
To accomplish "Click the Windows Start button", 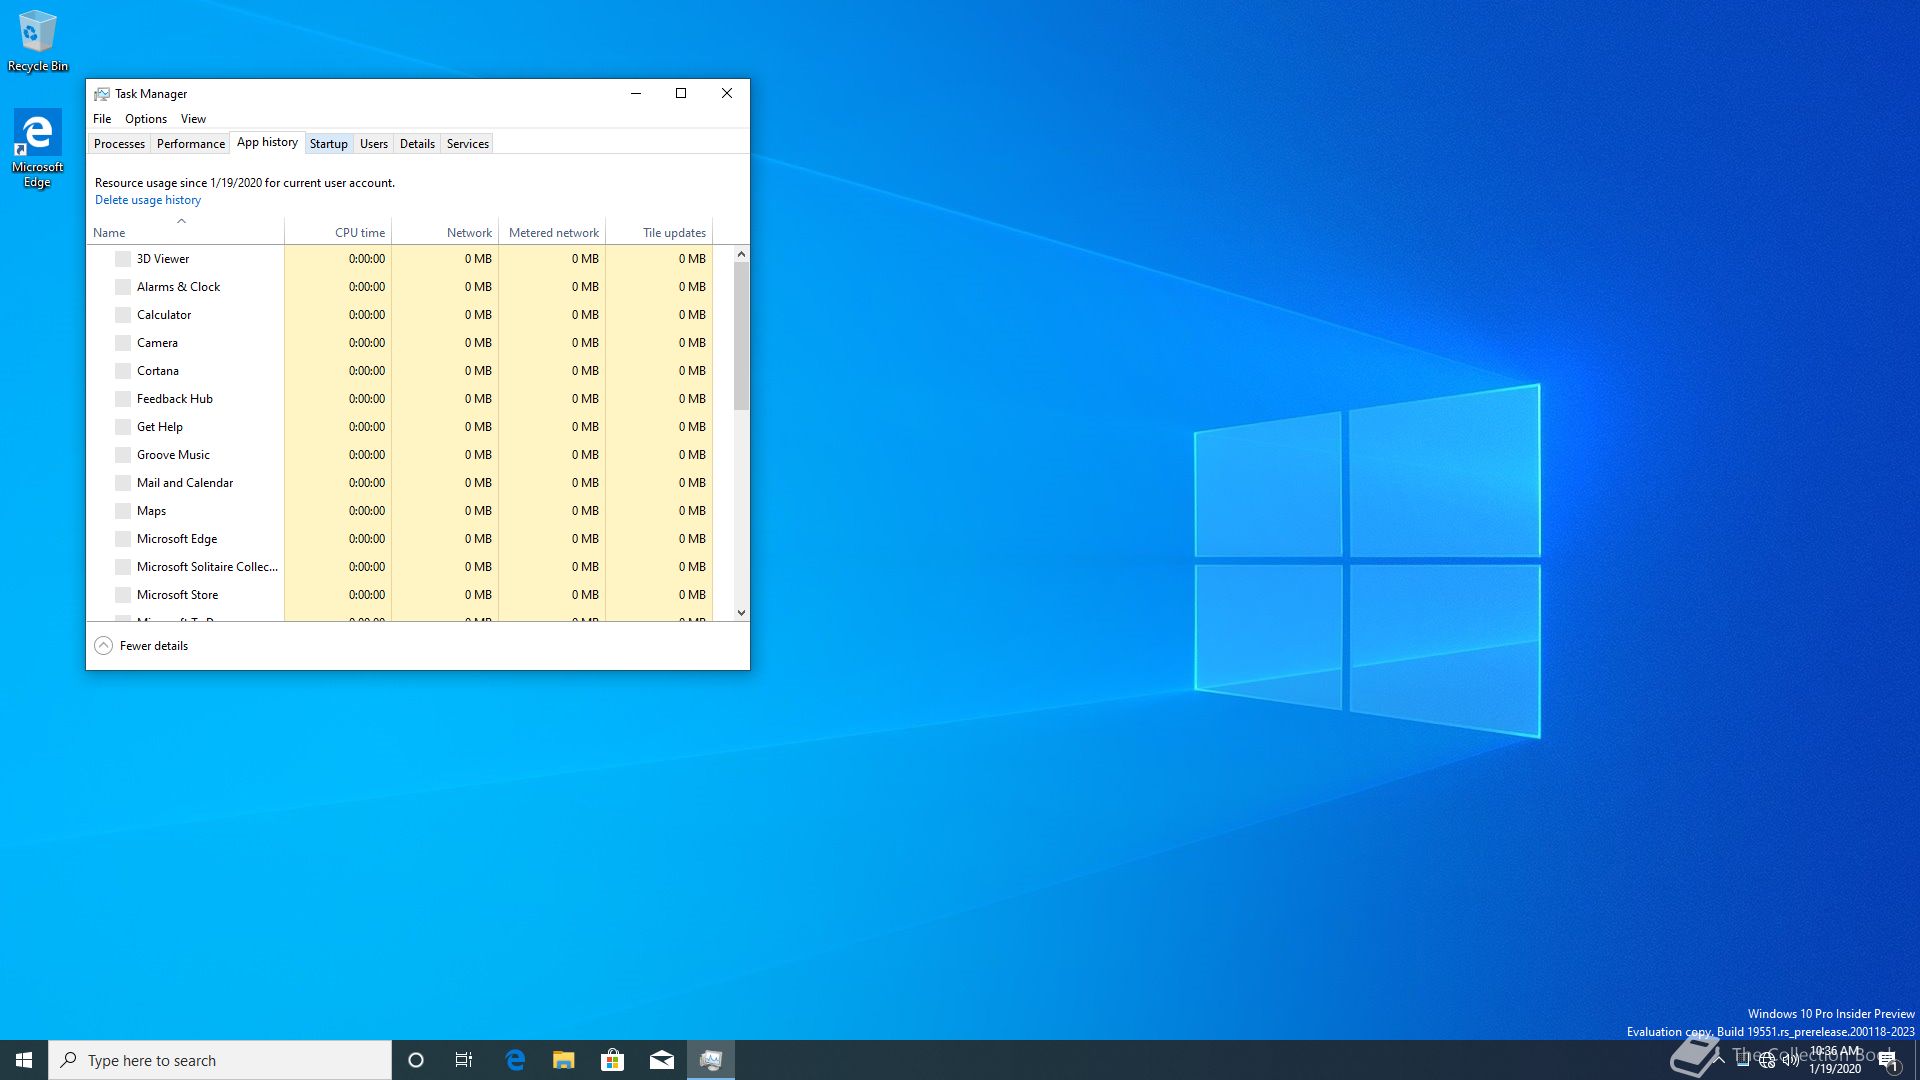I will (24, 1060).
